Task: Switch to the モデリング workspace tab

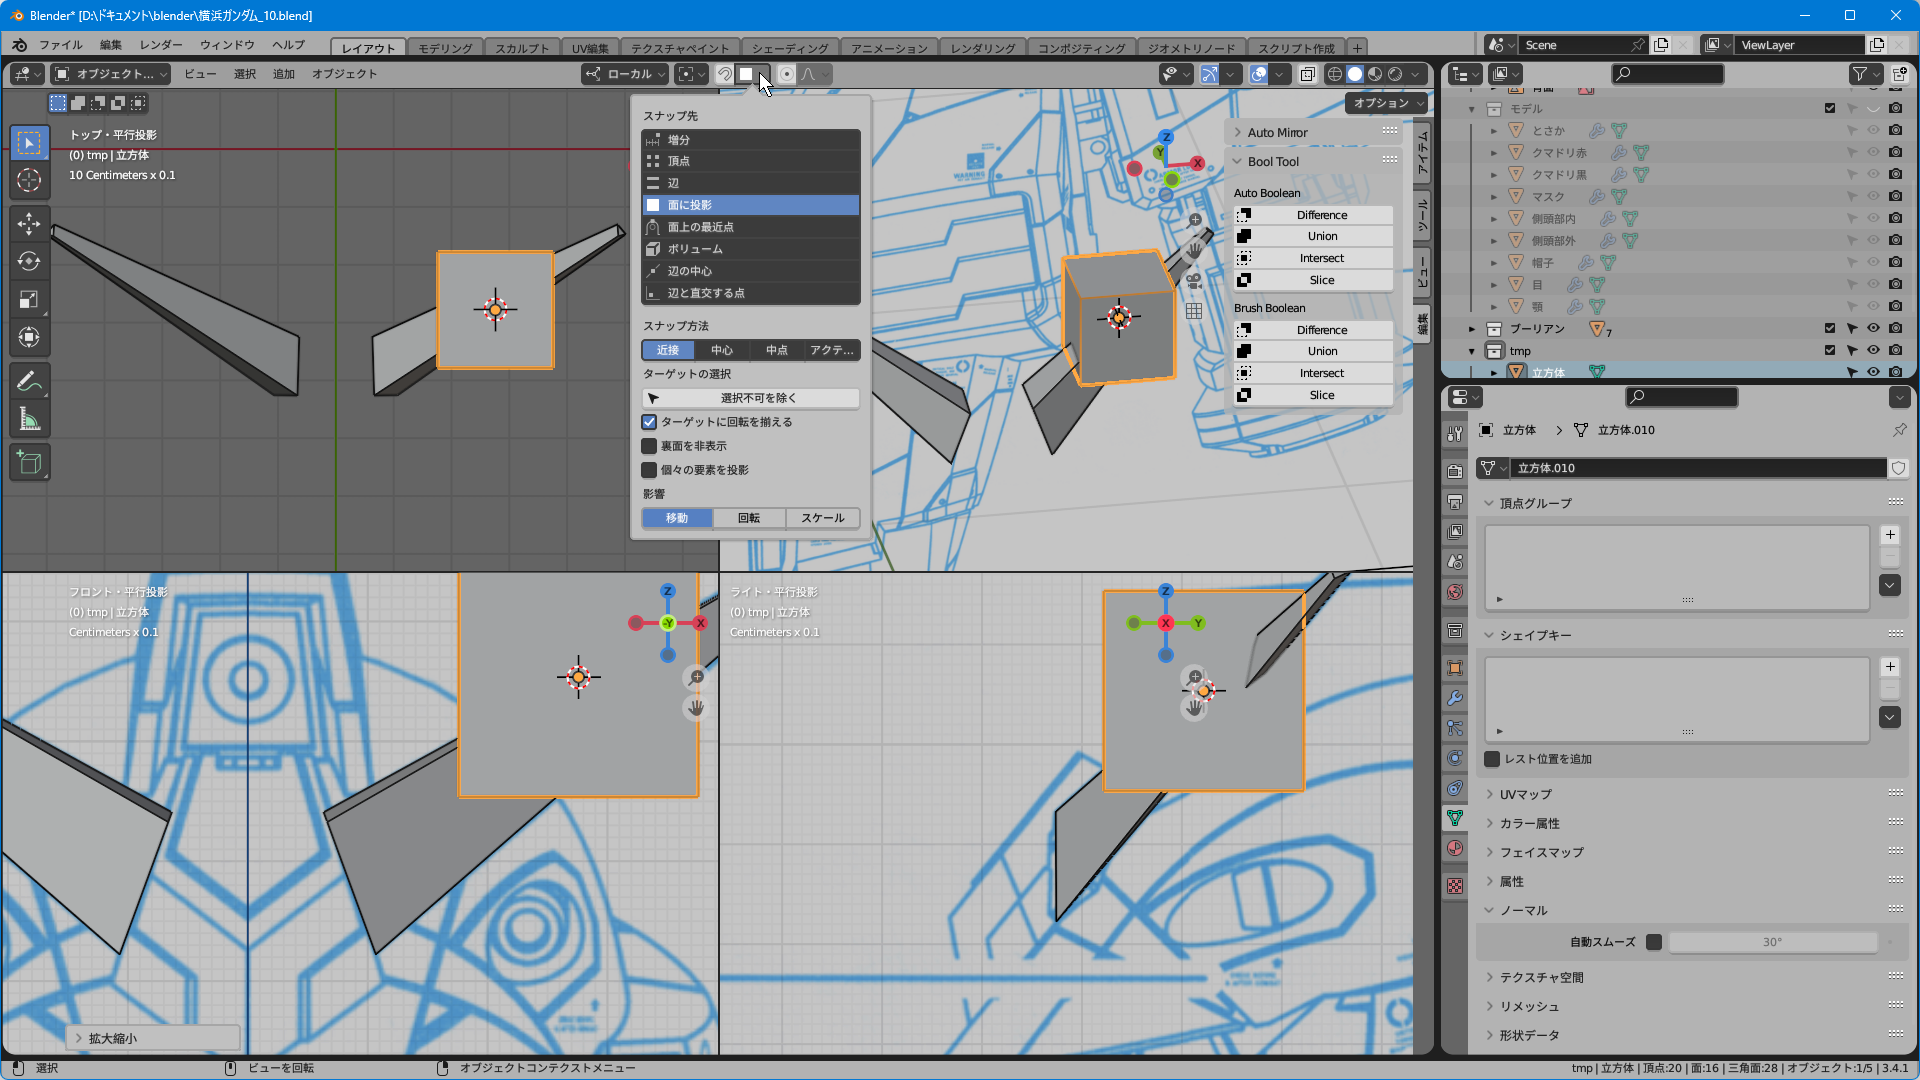Action: pos(445,48)
